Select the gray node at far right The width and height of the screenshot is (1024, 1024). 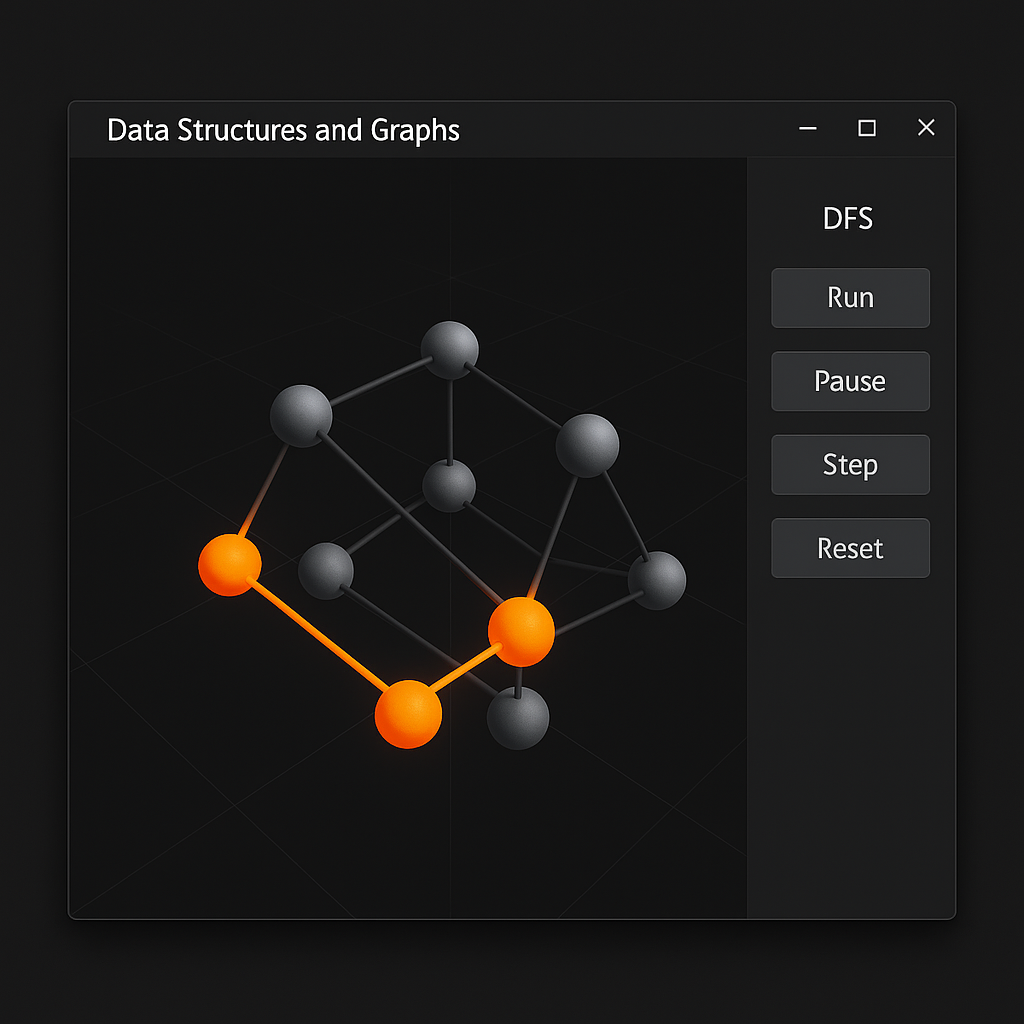click(657, 581)
